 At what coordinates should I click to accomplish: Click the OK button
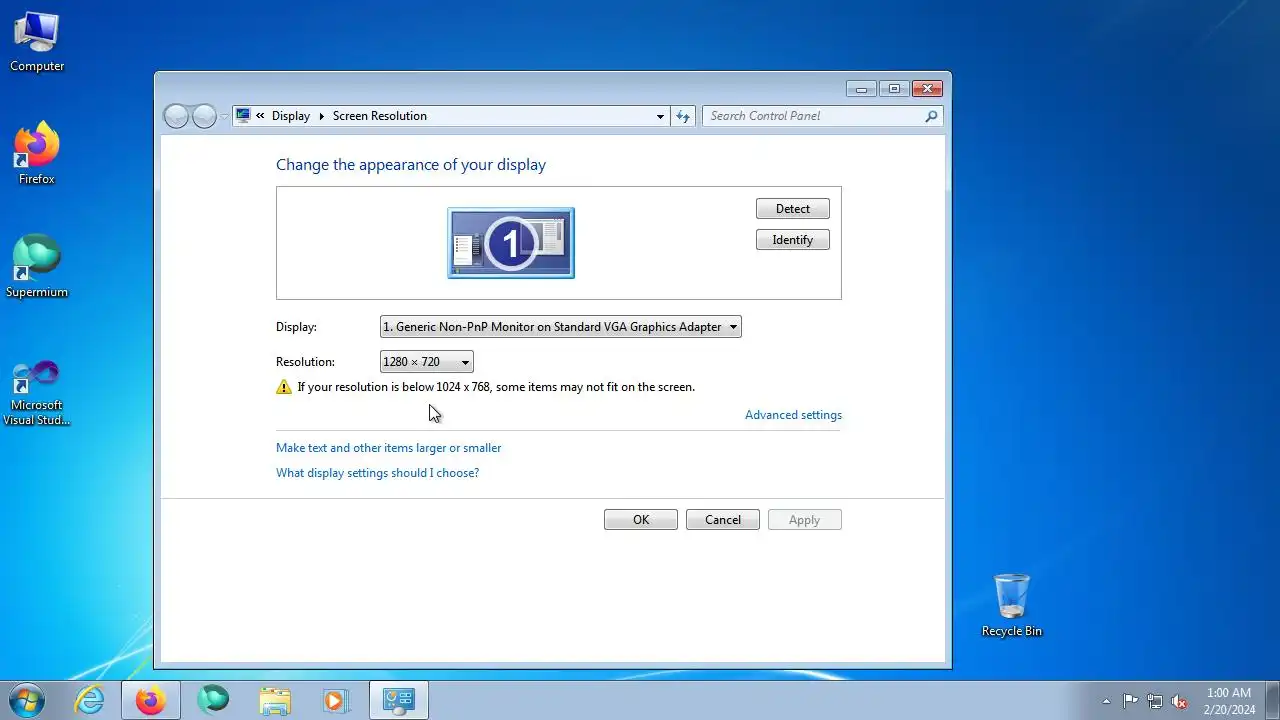pos(641,520)
